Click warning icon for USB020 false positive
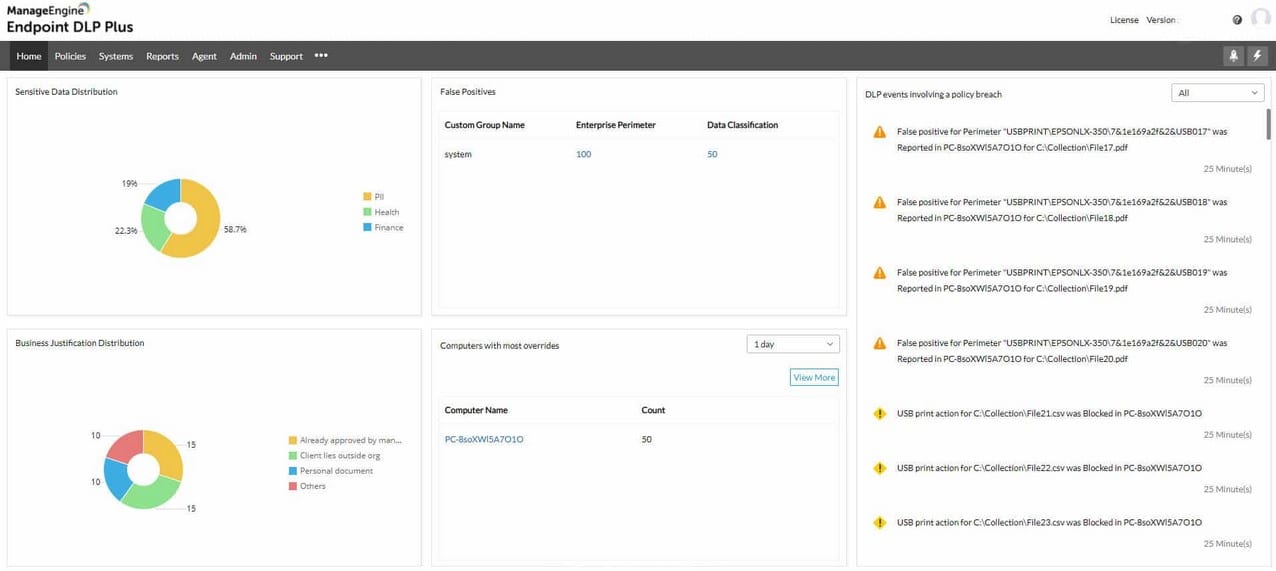 (x=880, y=343)
